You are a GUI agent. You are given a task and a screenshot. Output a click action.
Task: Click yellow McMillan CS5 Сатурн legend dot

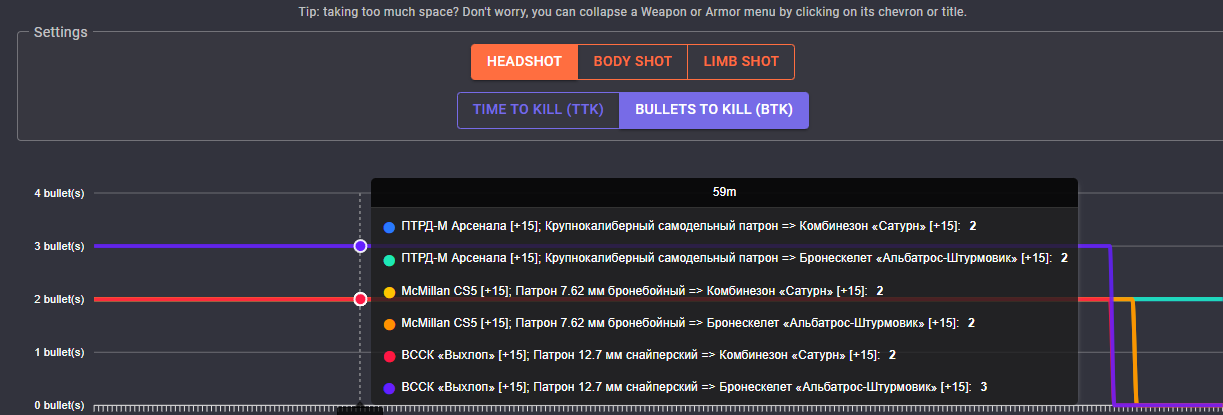point(389,291)
